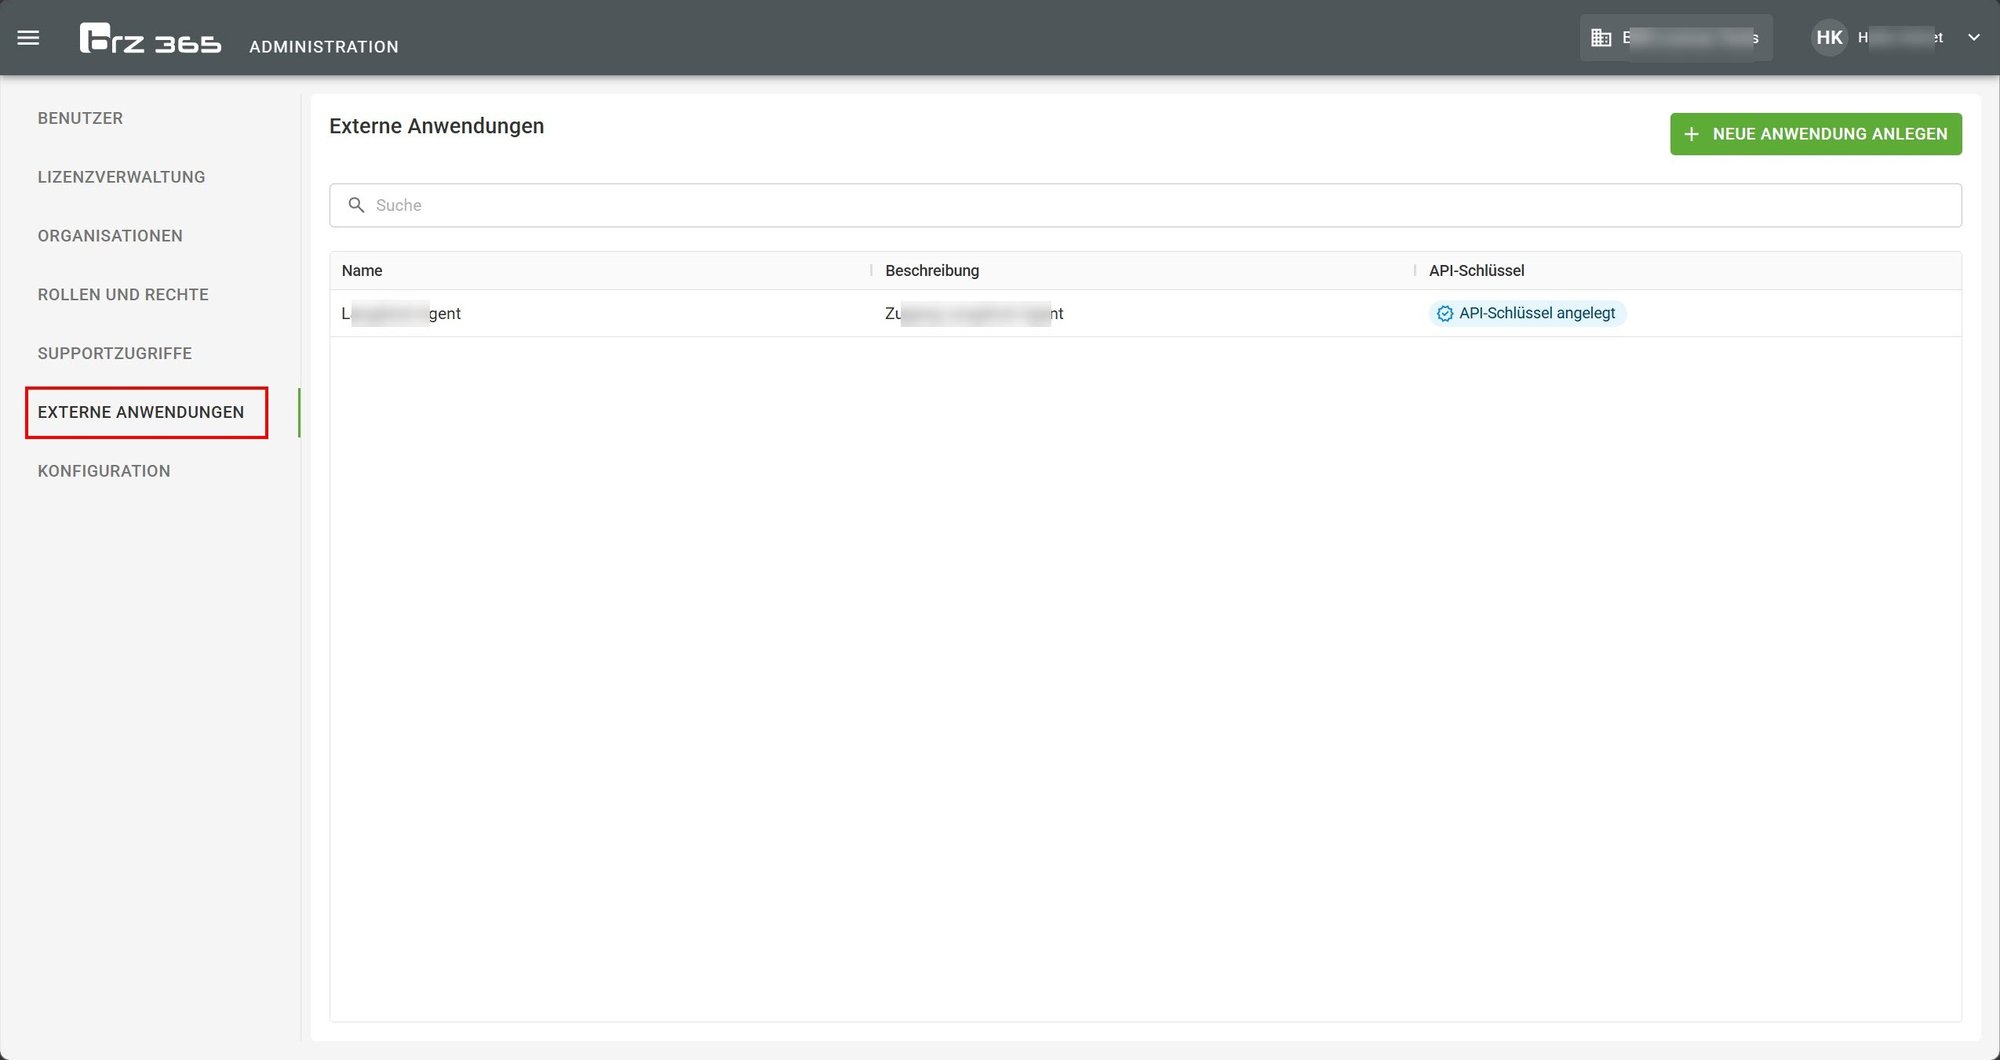Open the Konfiguration page

104,471
